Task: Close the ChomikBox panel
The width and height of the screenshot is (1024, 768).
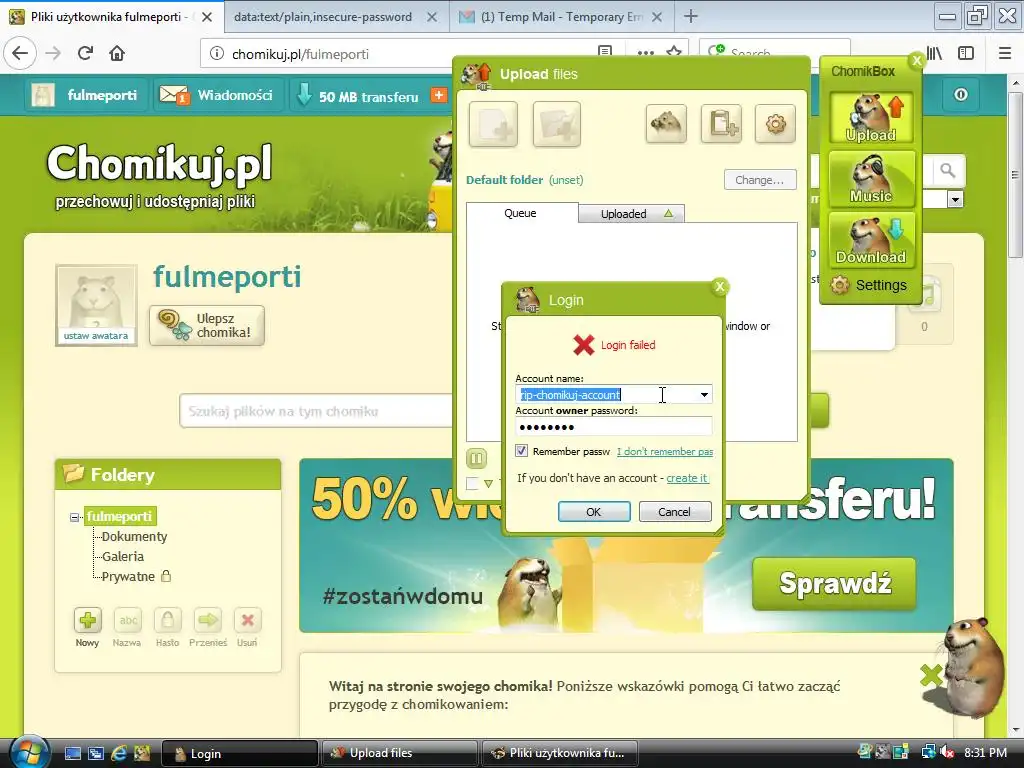Action: point(917,61)
